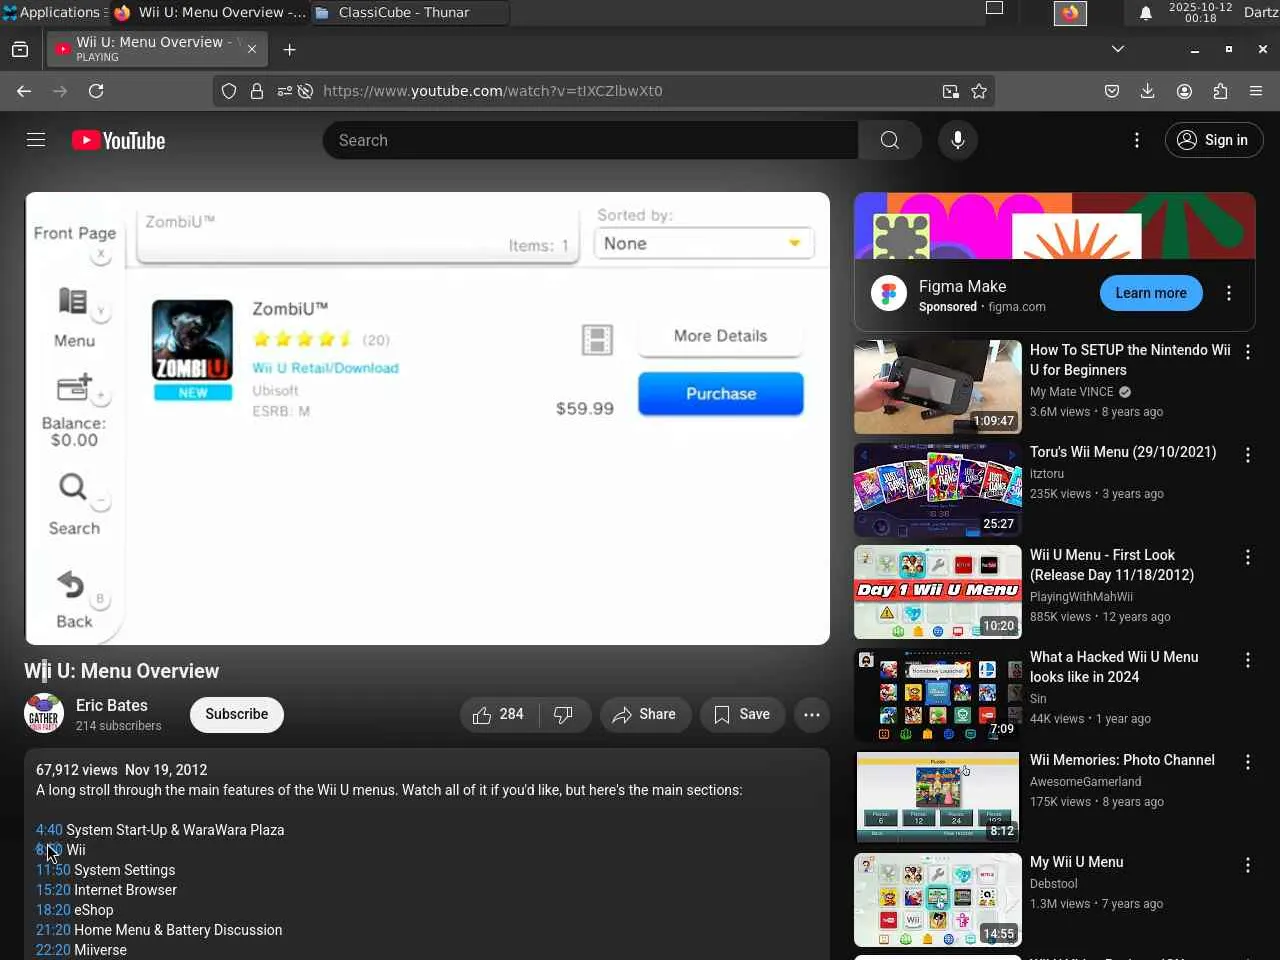Screen dimensions: 1280x960
Task: Open options for My Wii U Menu video
Action: coord(1248,865)
